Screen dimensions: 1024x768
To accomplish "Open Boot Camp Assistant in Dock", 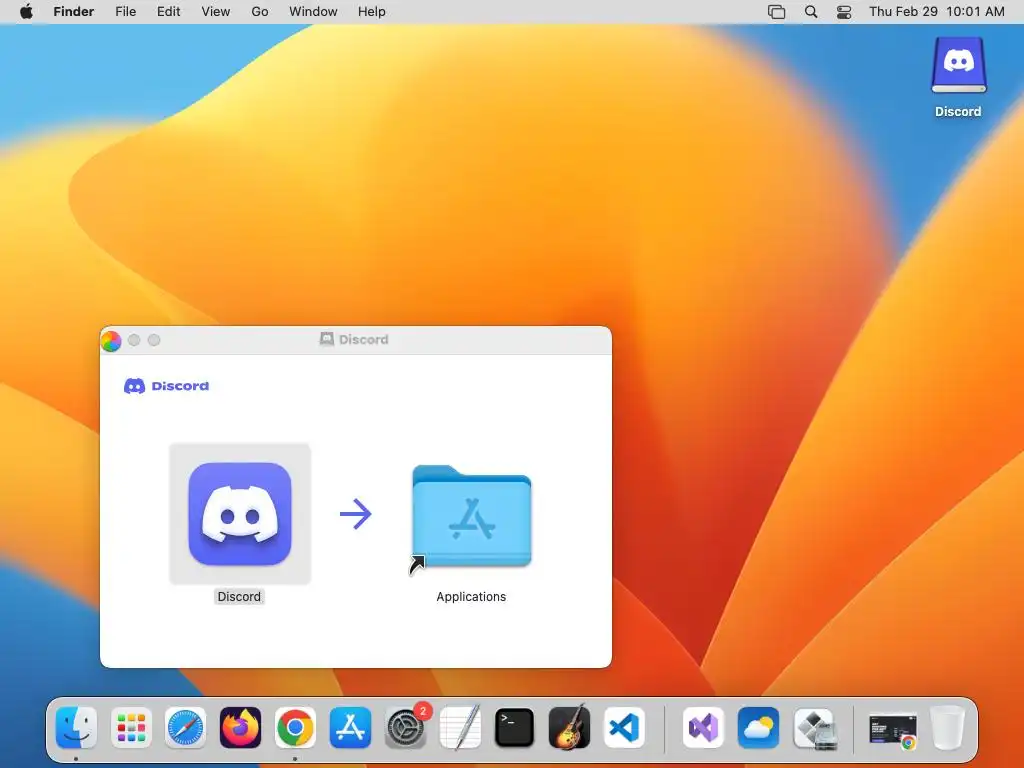I will click(x=814, y=727).
